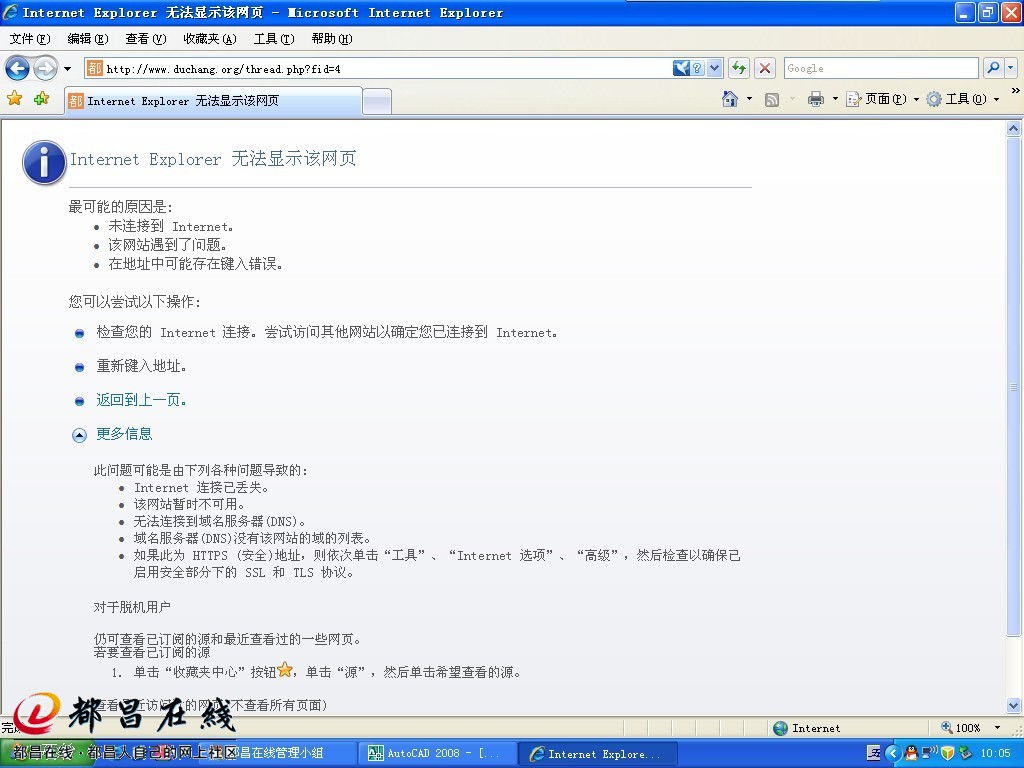Expand the command bar overflow chevron

click(1015, 90)
